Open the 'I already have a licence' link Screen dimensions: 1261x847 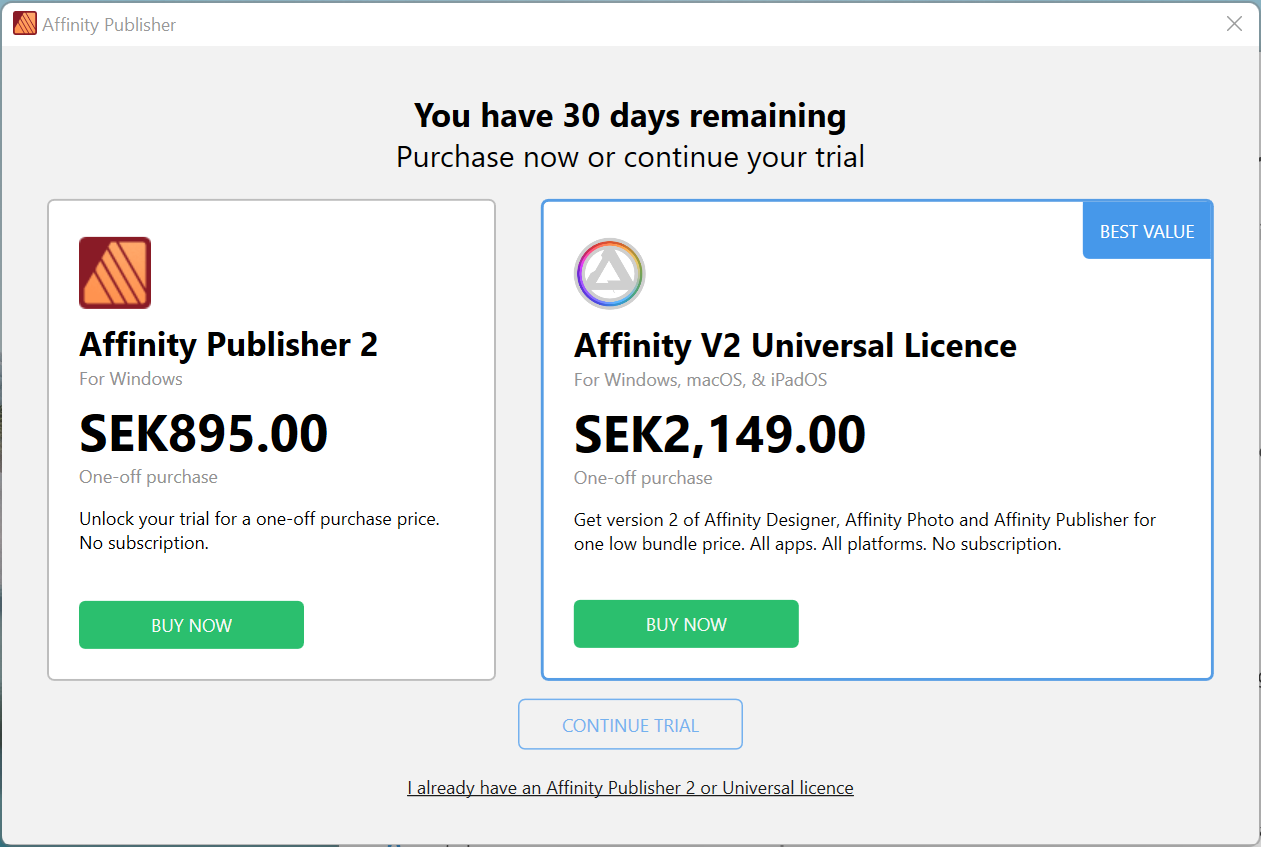coord(630,788)
